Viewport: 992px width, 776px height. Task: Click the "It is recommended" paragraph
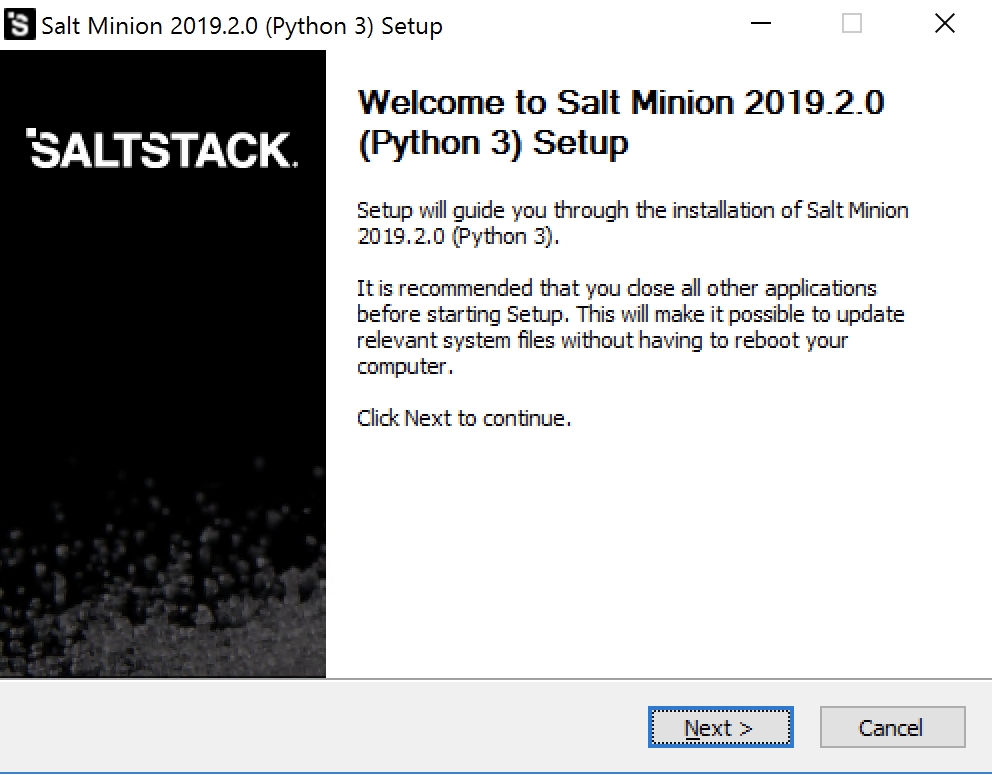[x=631, y=327]
